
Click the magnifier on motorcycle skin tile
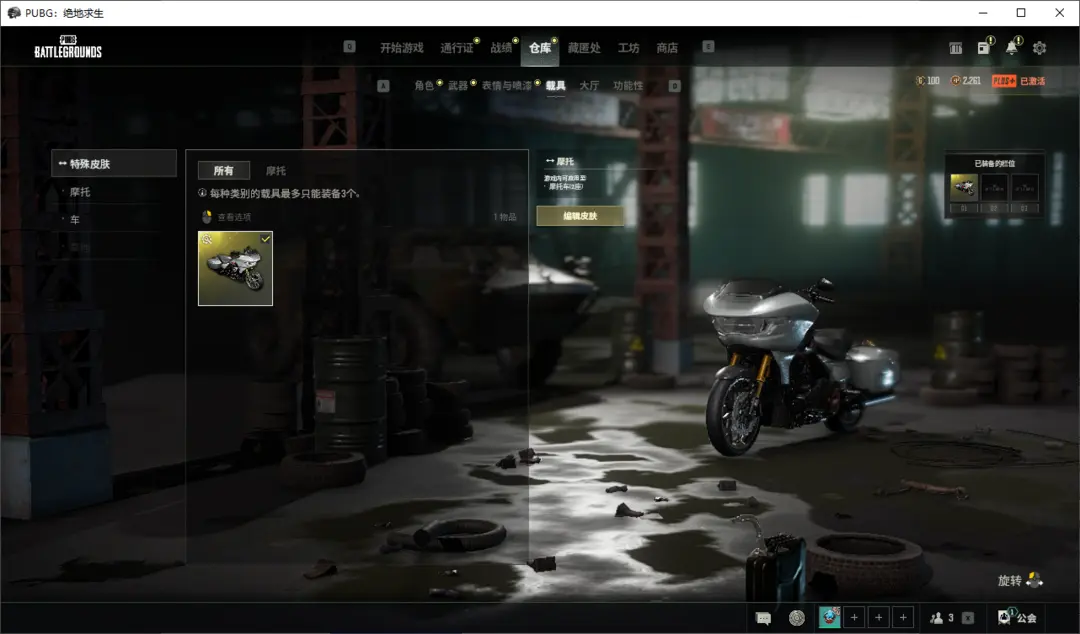207,240
